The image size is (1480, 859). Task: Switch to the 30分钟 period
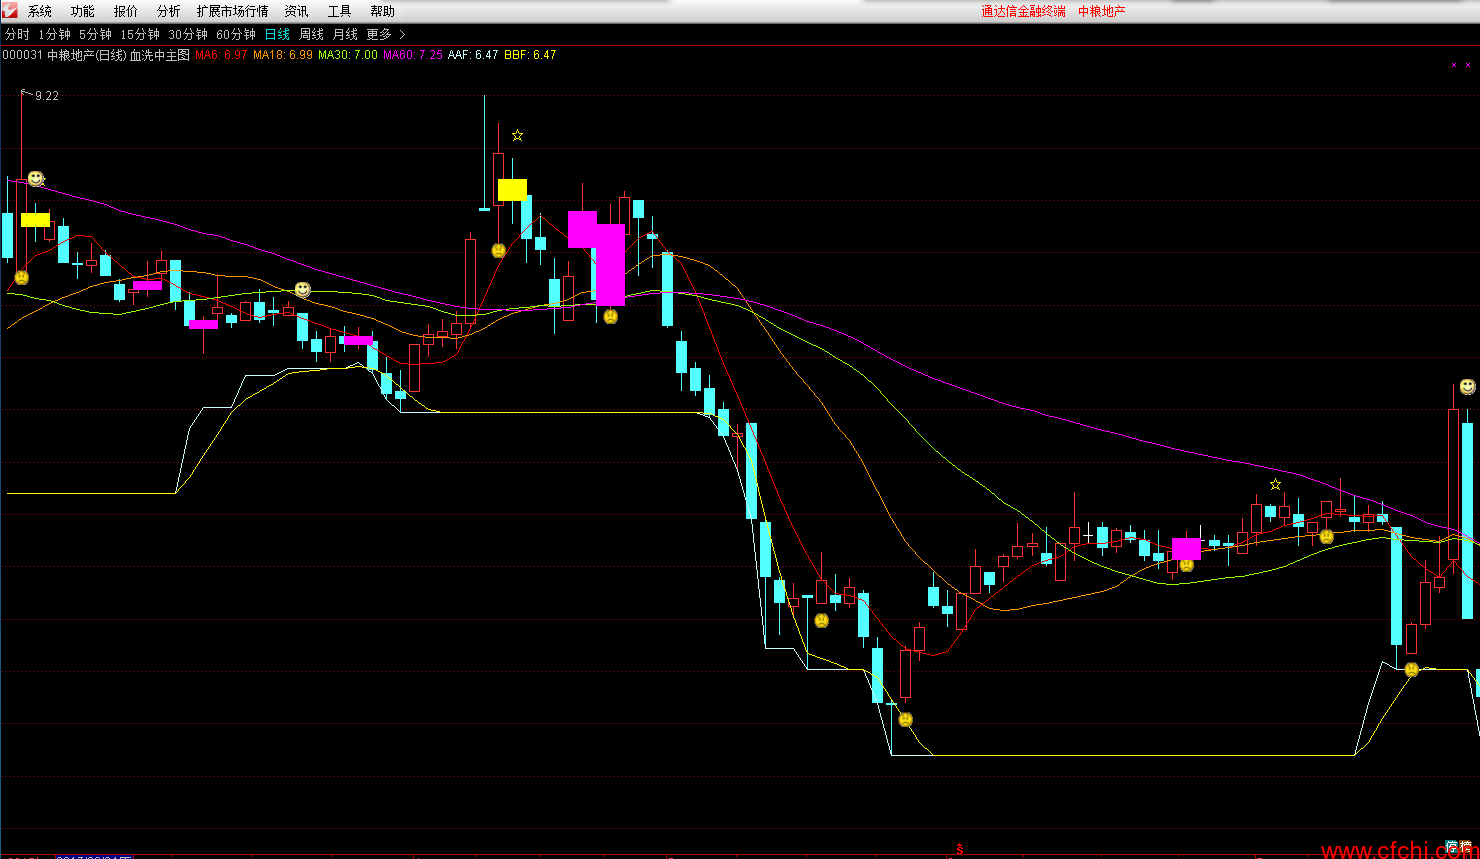(x=188, y=35)
